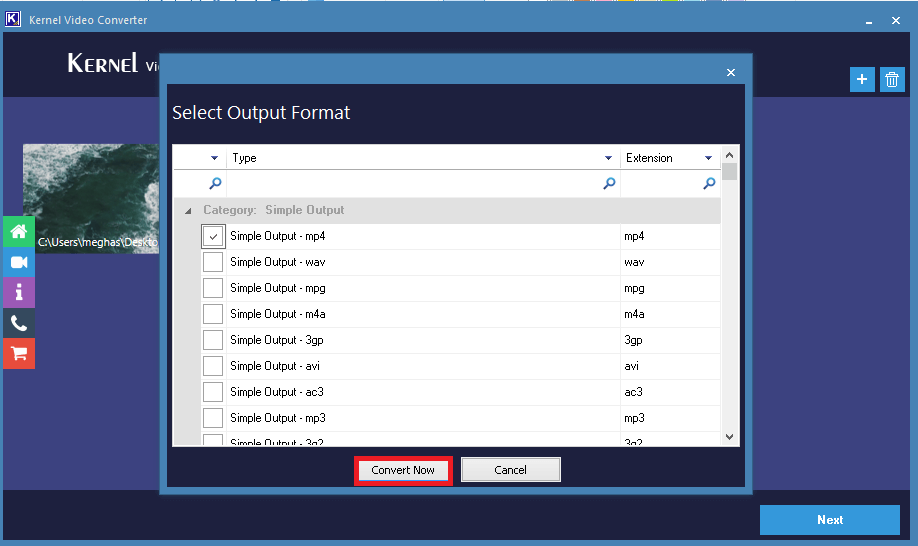The image size is (918, 546).
Task: Collapse the Category: Simple Output group
Action: click(x=188, y=211)
